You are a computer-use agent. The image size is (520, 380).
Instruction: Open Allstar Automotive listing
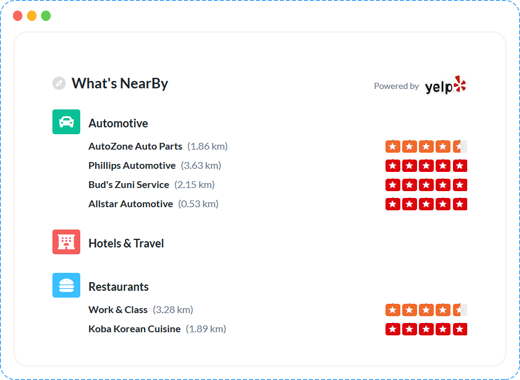tap(130, 204)
